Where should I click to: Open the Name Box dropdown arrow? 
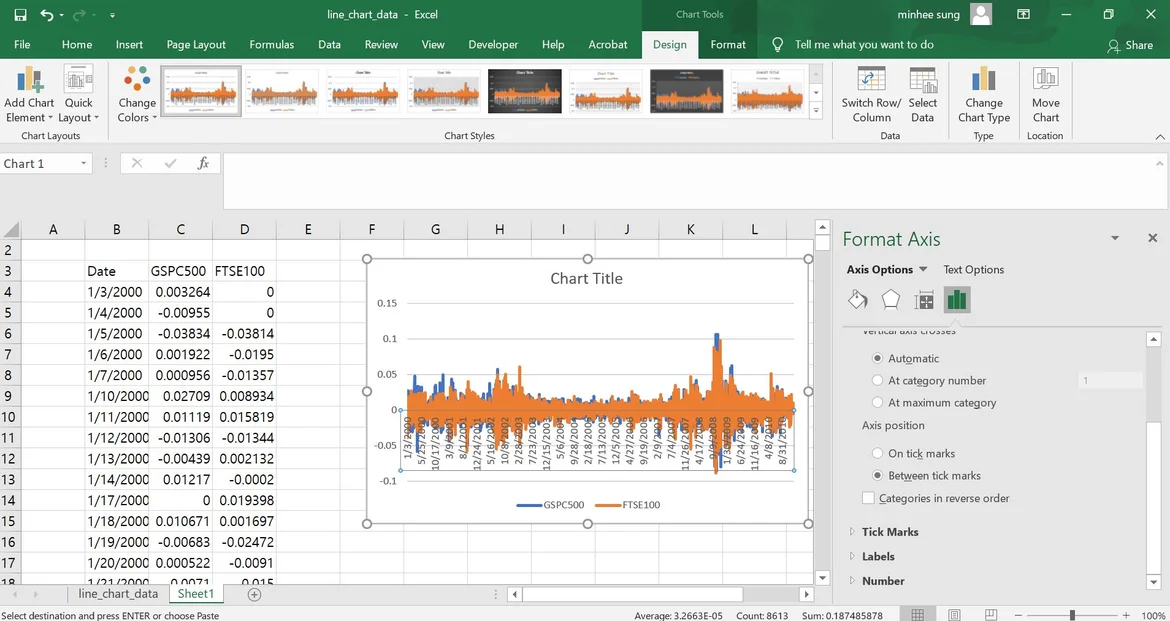click(84, 164)
